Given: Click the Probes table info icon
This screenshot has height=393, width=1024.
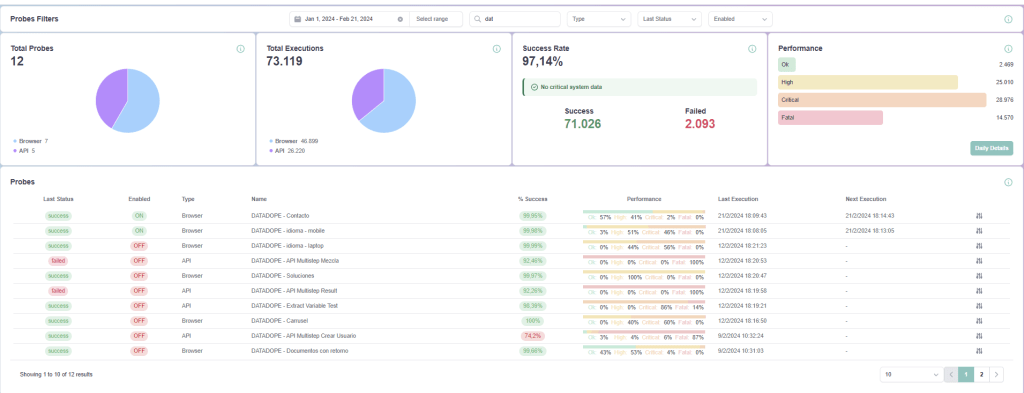Looking at the screenshot, I should pyautogui.click(x=1008, y=182).
